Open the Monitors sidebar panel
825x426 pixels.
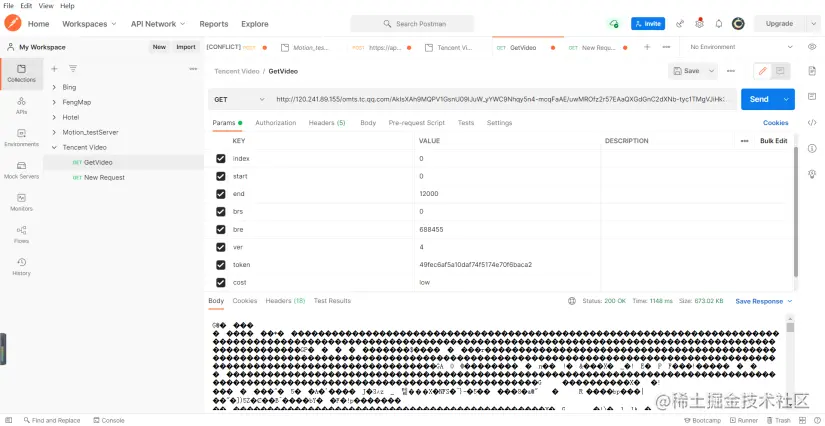coord(21,202)
